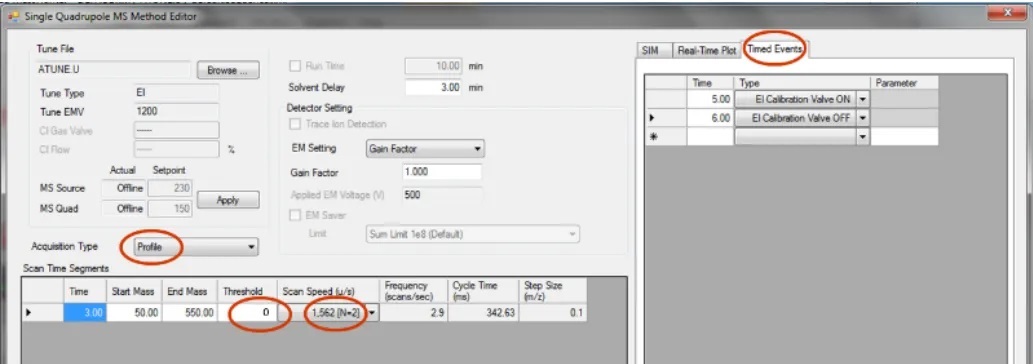Open the EI Calibration Valve OFF dropdown arrow
1033x364 pixels.
point(862,118)
